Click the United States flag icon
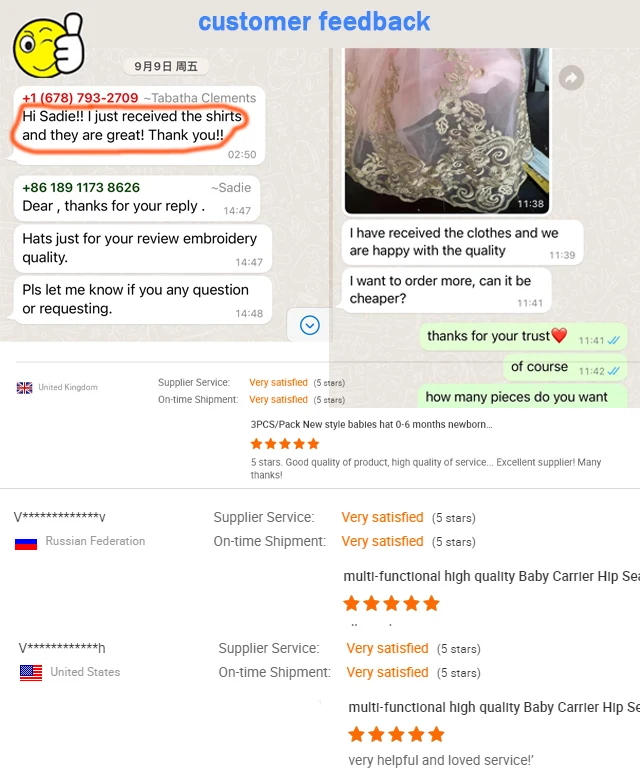The height and width of the screenshot is (780, 640). (x=31, y=673)
